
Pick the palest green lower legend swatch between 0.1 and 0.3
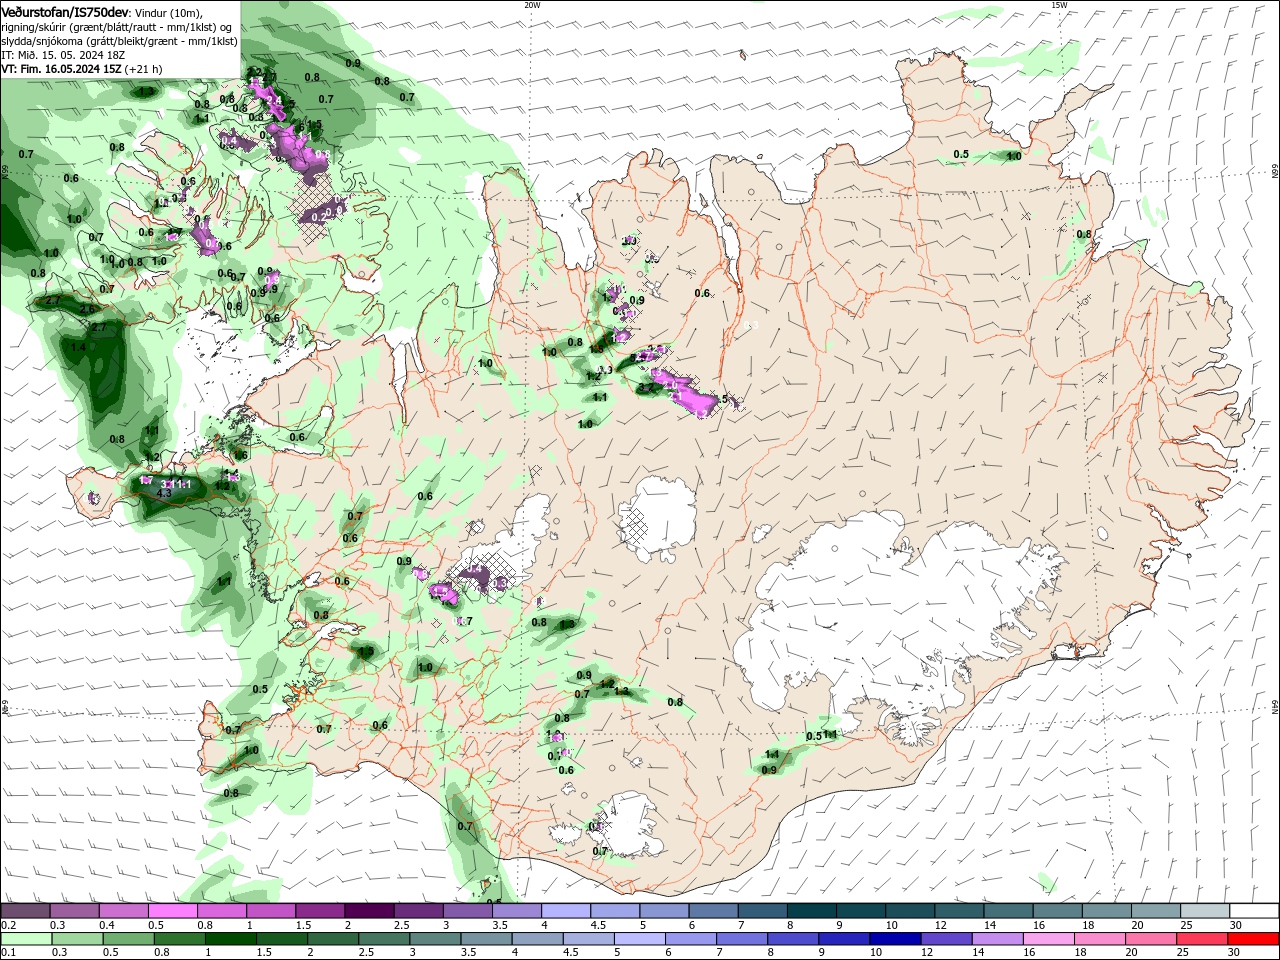(x=26, y=939)
